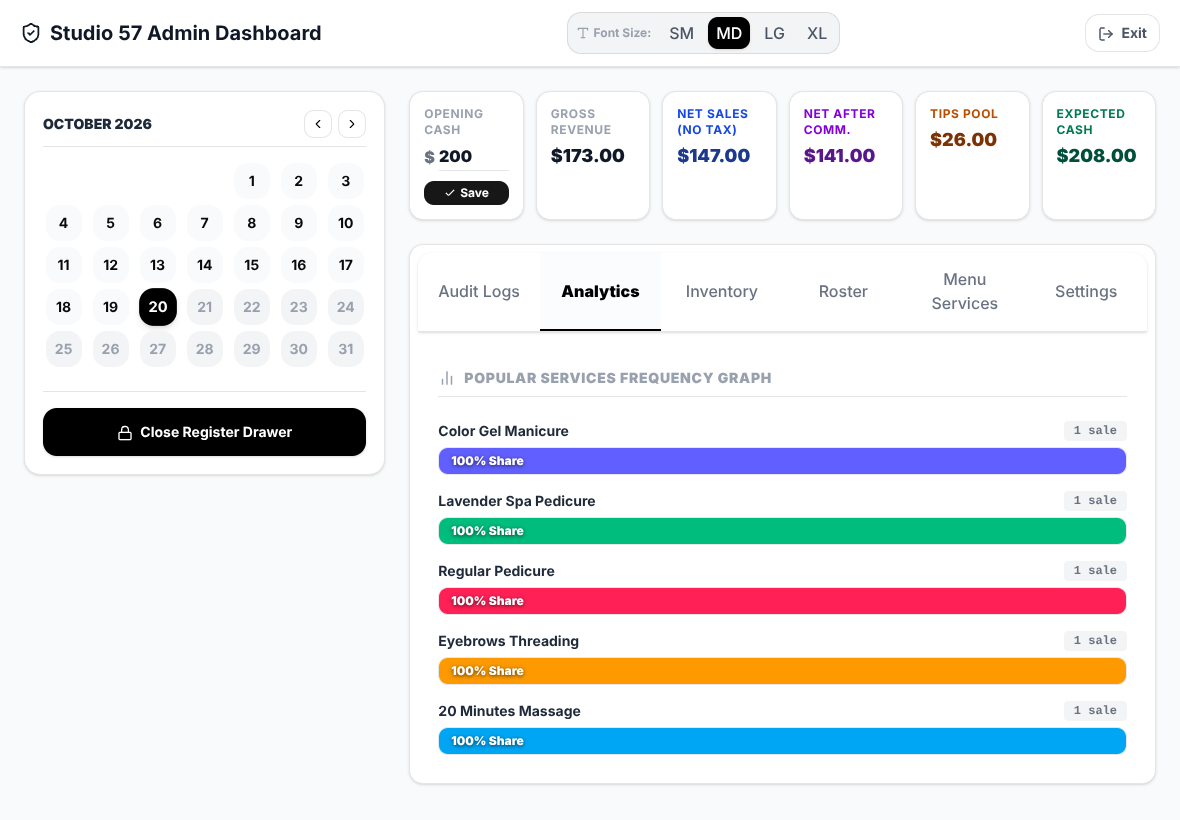Screen dimensions: 1180x820
Task: Switch to the Inventory tab
Action: [x=722, y=291]
